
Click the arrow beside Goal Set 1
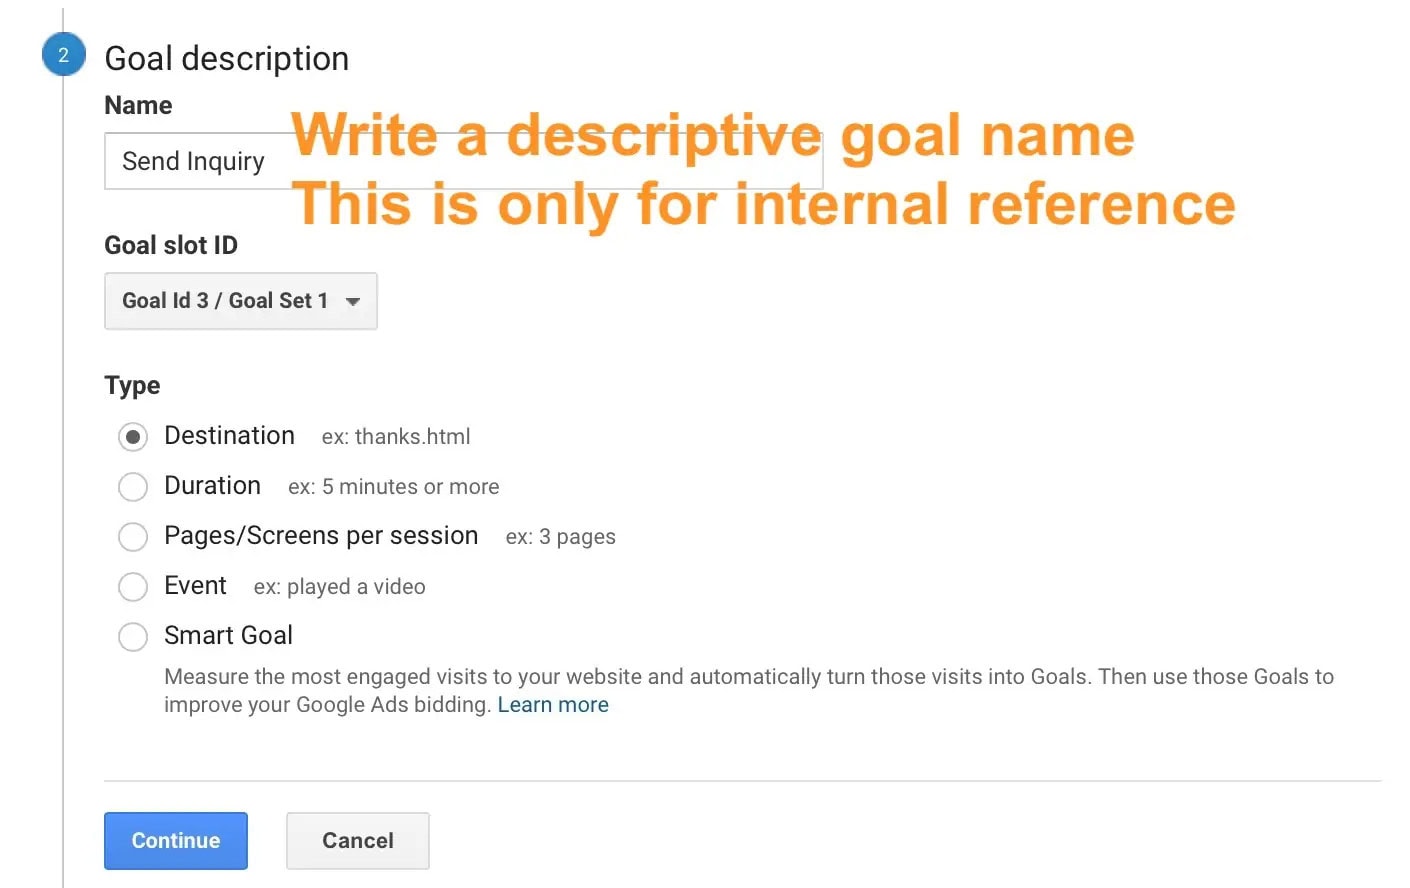[352, 301]
